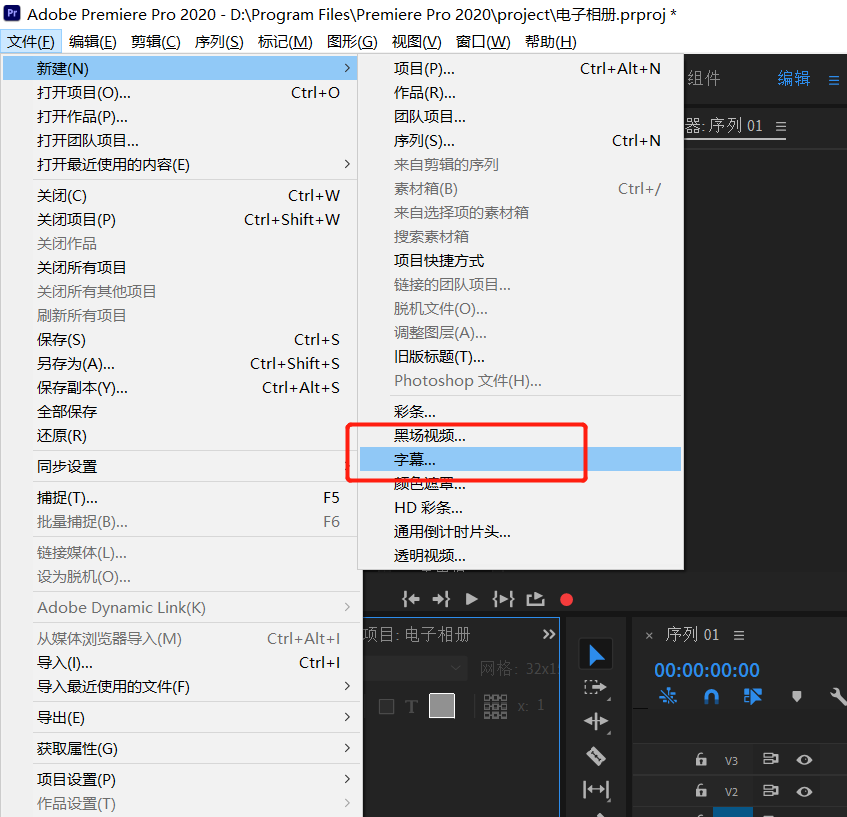Open the Sequence 01 panel menu
This screenshot has width=847, height=817.
(739, 635)
